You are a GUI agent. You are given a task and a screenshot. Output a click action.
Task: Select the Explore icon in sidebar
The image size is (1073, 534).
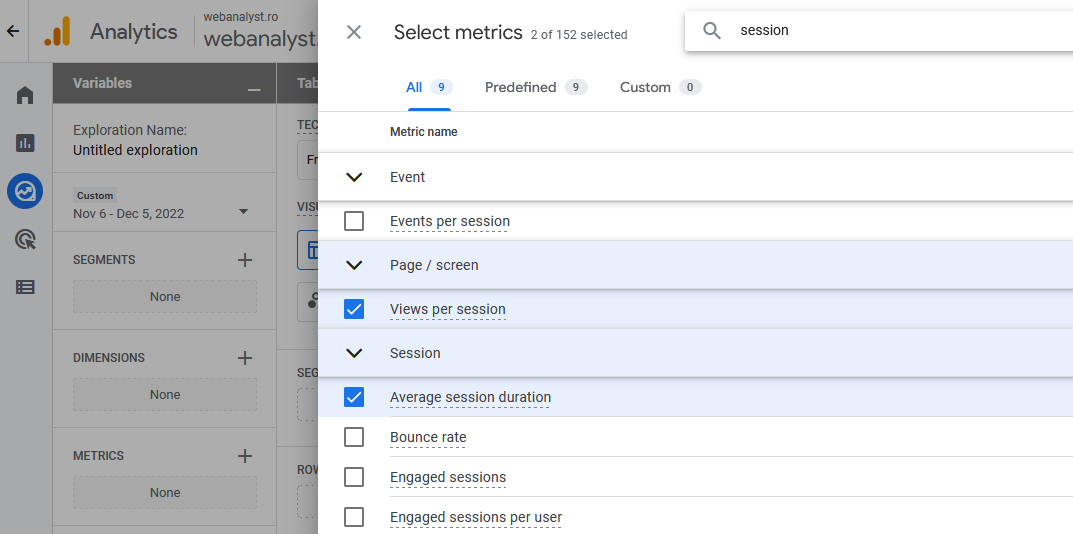pos(25,191)
